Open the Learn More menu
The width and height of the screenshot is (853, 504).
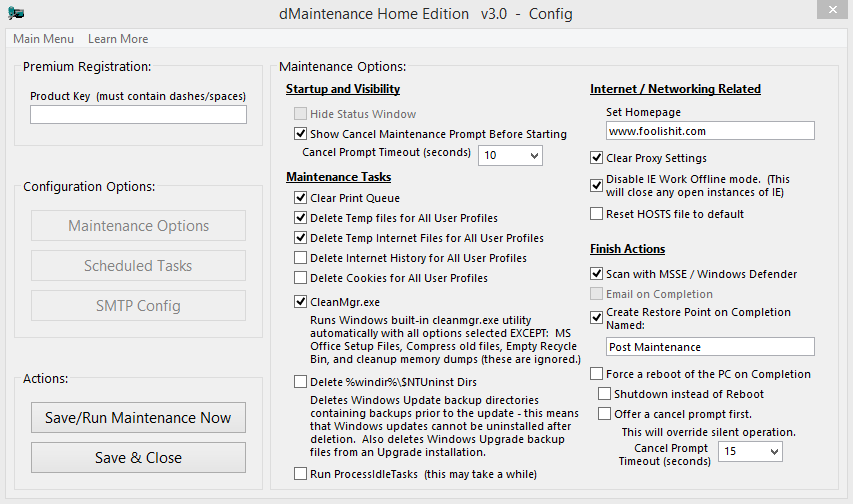[x=118, y=39]
